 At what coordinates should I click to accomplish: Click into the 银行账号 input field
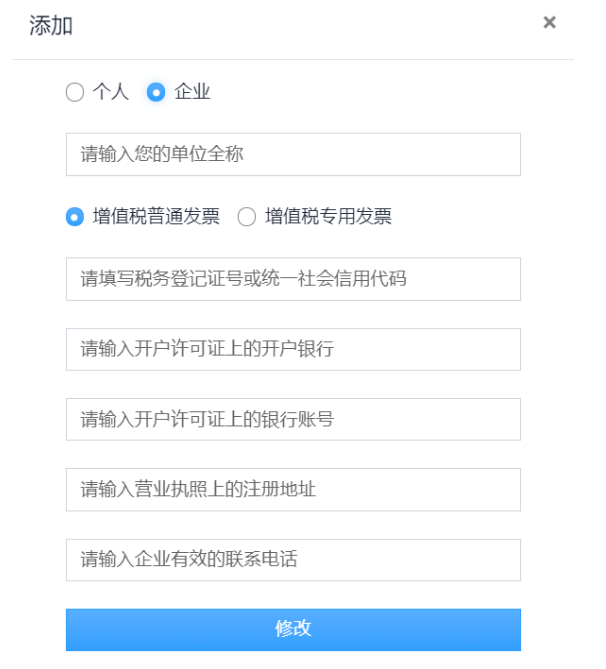coord(293,419)
